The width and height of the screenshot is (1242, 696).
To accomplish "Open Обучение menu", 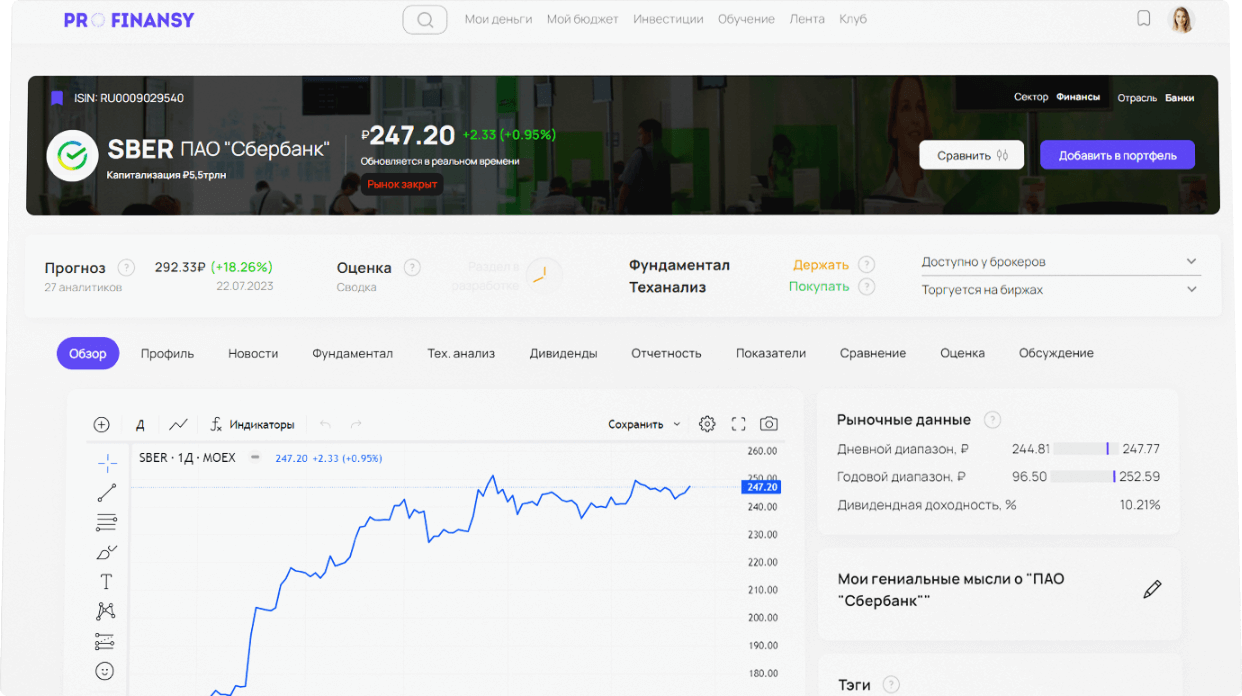I will (x=746, y=19).
